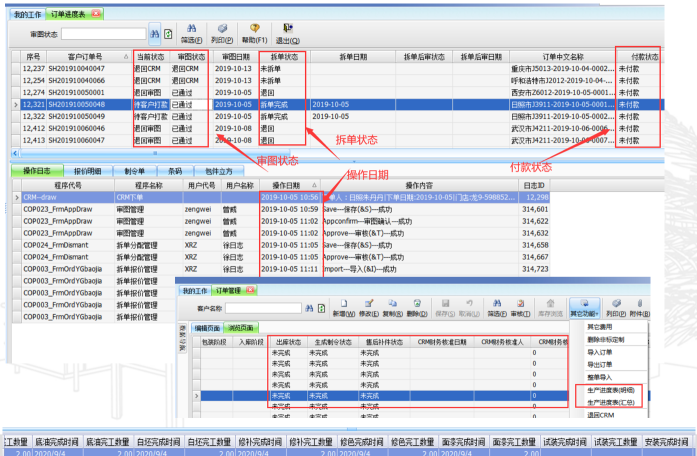The width and height of the screenshot is (697, 456).
Task: Click 底油完成时间 column header
Action: coord(56,442)
